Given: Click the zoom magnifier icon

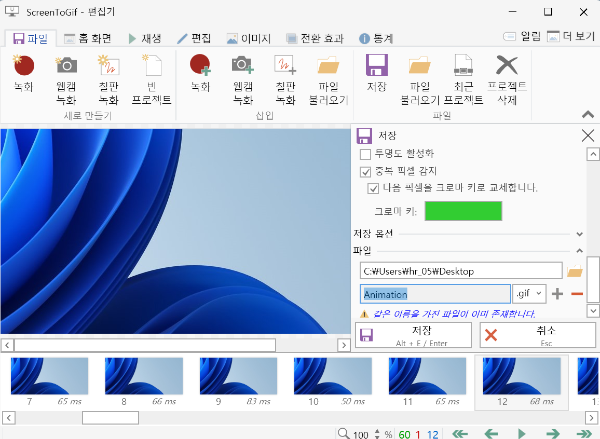Looking at the screenshot, I should [x=343, y=434].
